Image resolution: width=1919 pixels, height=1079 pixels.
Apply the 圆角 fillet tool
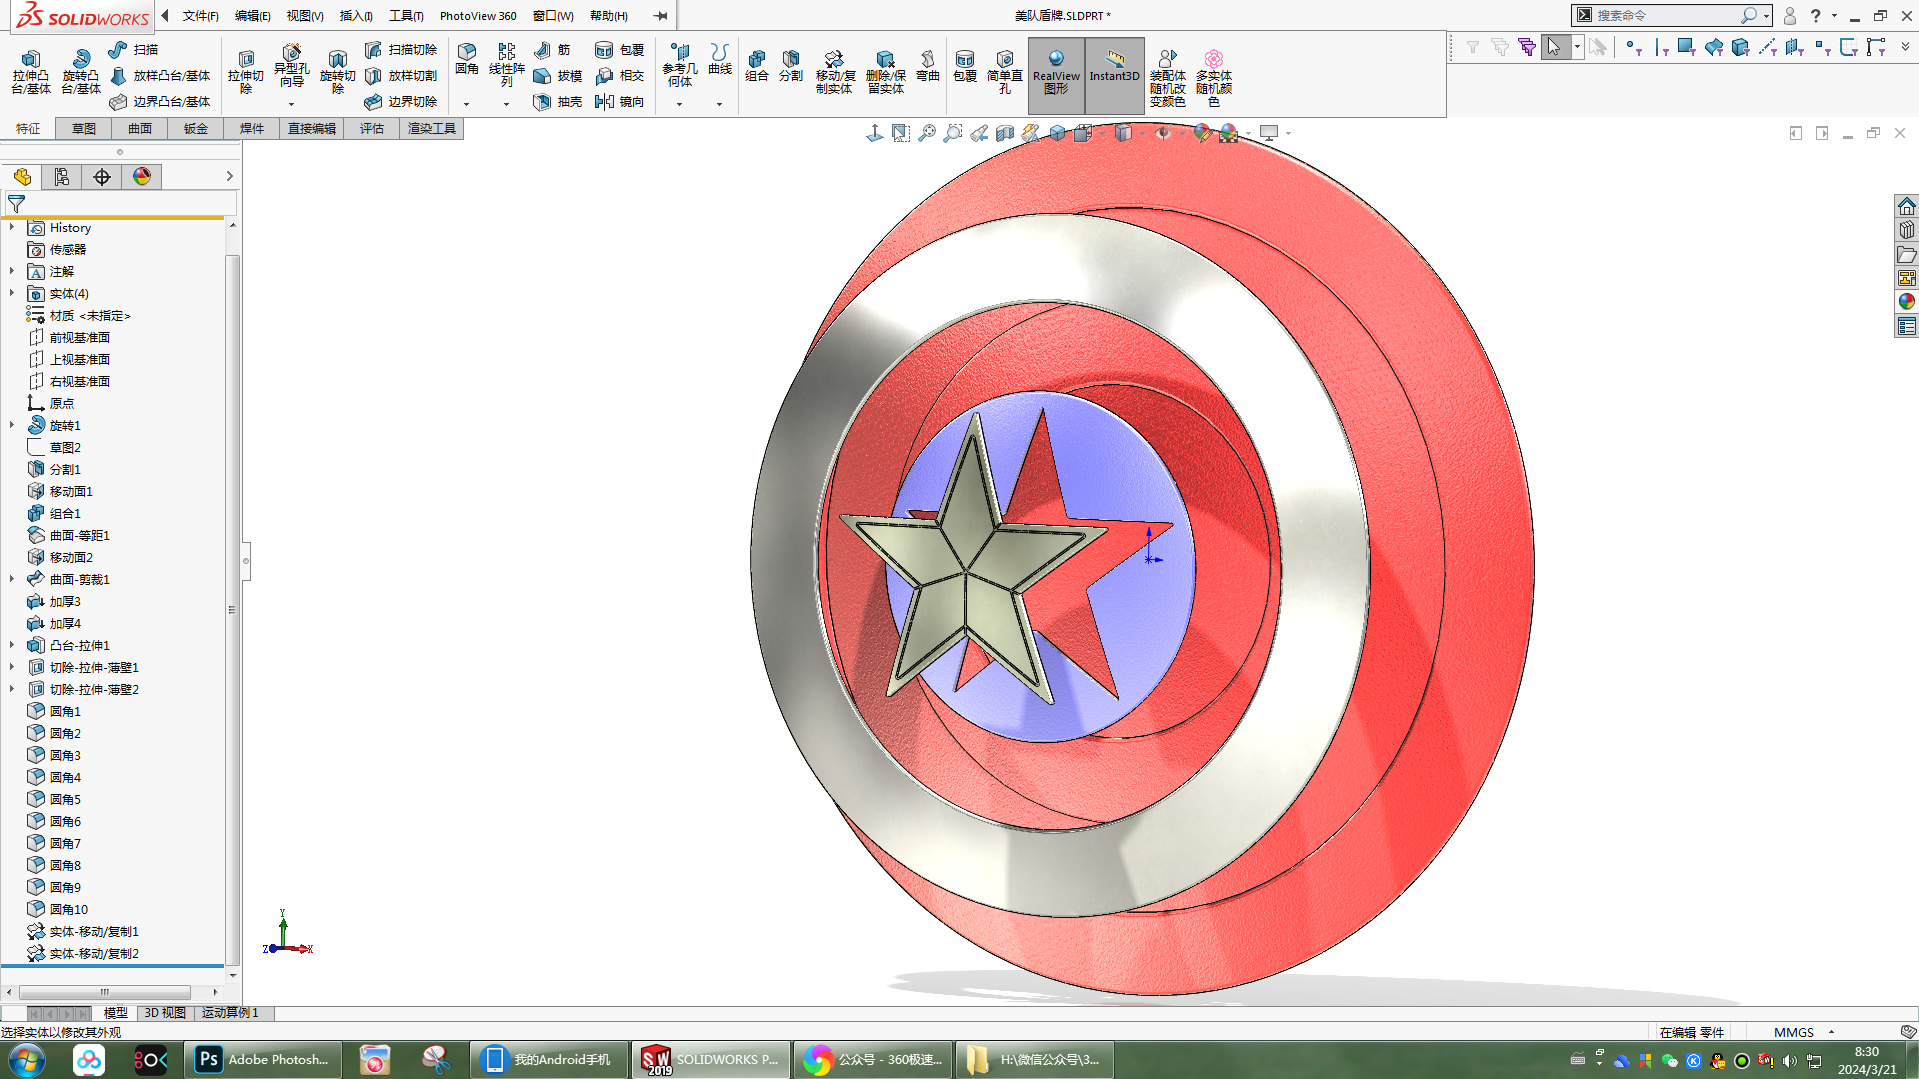467,60
